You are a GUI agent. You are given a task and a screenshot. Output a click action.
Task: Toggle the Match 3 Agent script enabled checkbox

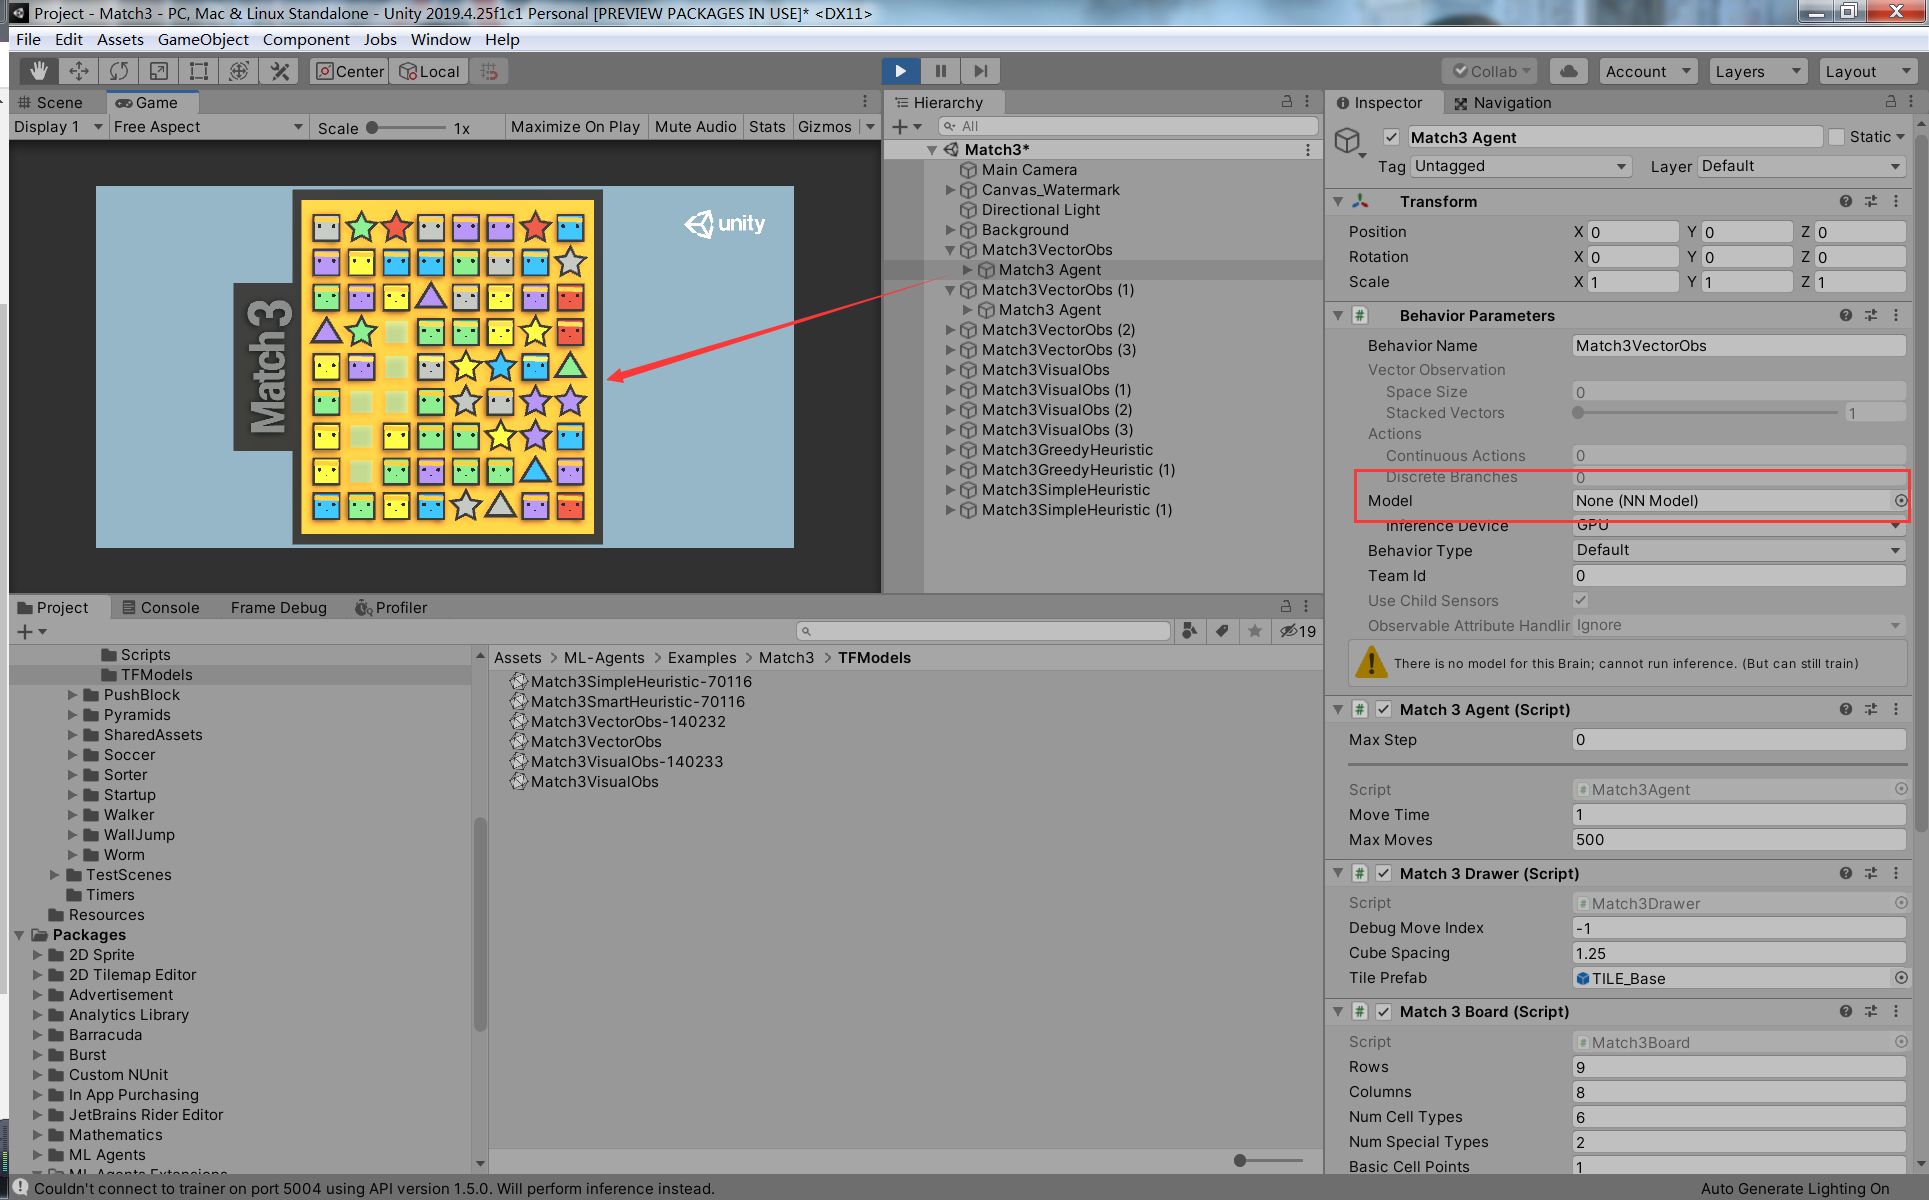(1384, 709)
